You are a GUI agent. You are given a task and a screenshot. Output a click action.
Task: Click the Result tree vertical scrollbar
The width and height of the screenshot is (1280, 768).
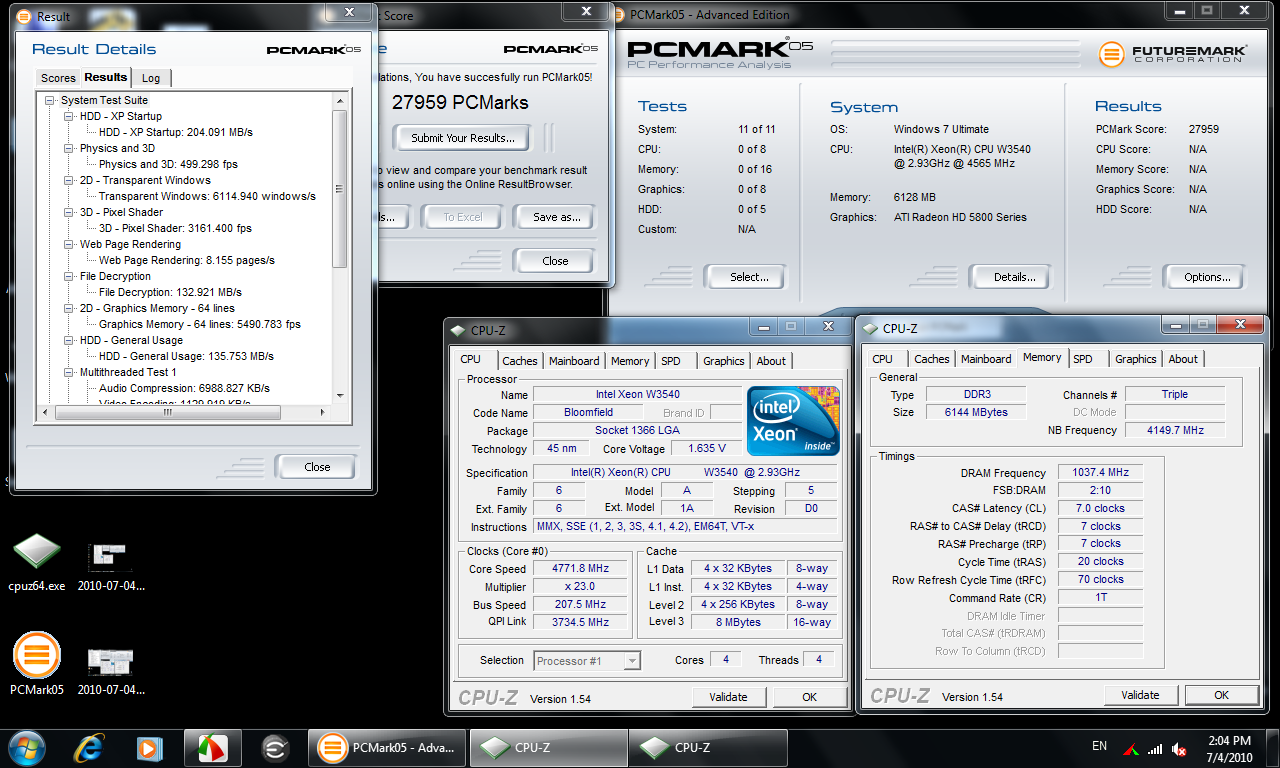click(x=339, y=189)
